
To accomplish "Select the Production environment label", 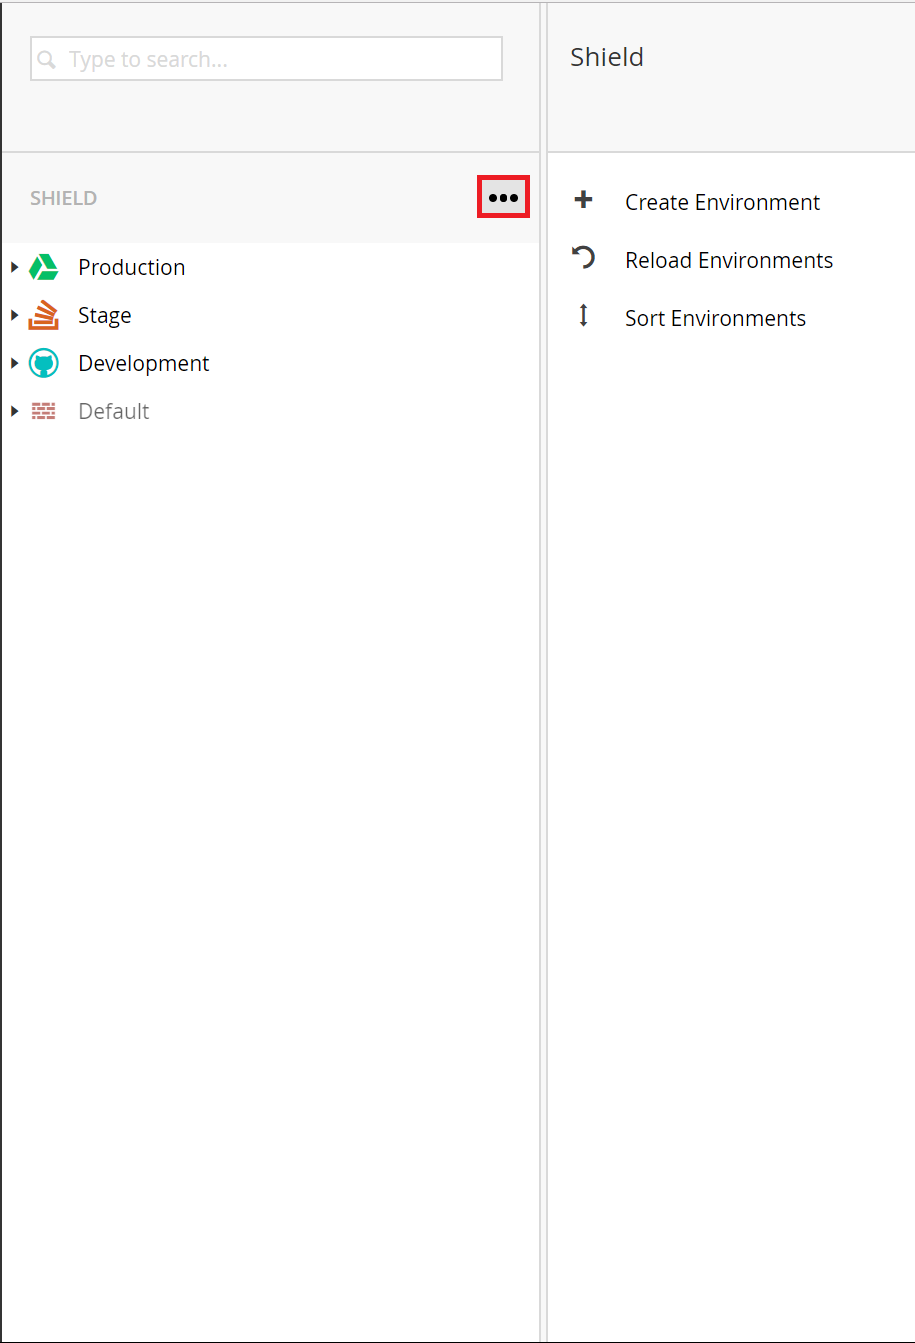I will pyautogui.click(x=132, y=267).
